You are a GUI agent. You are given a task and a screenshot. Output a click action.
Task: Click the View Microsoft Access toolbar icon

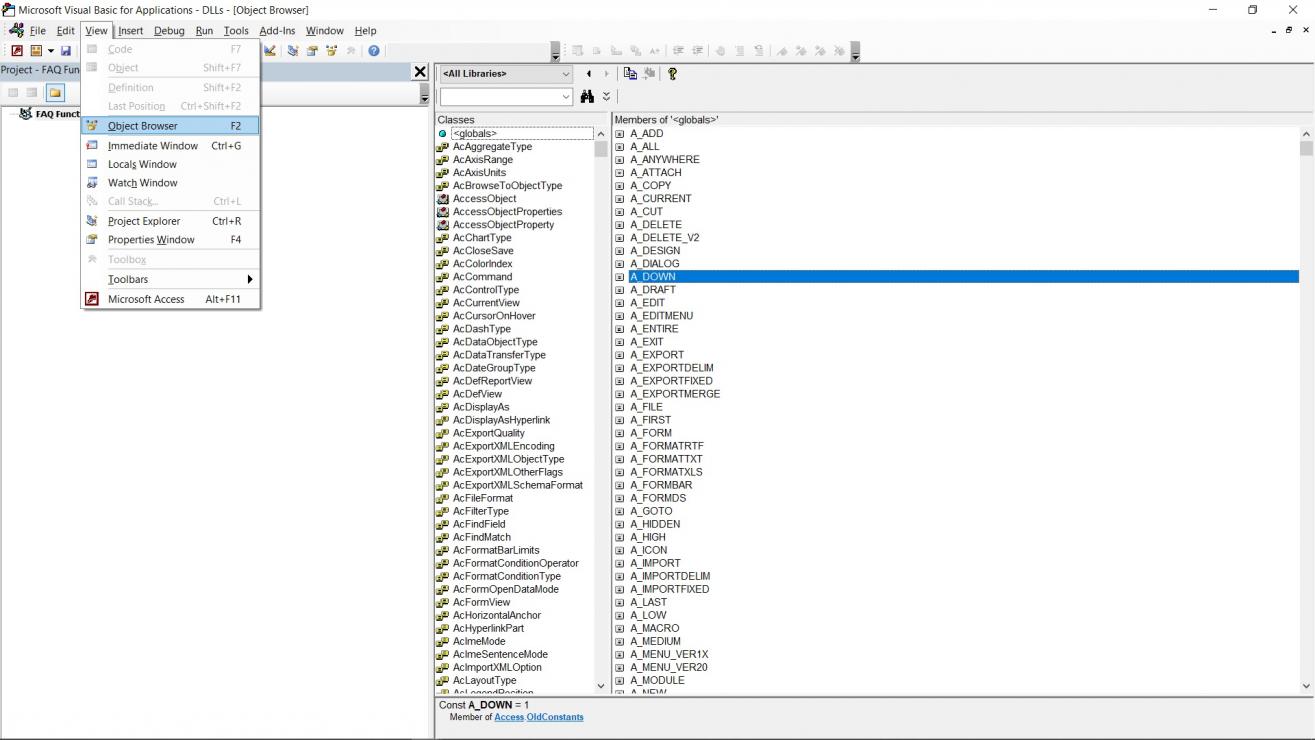(17, 50)
